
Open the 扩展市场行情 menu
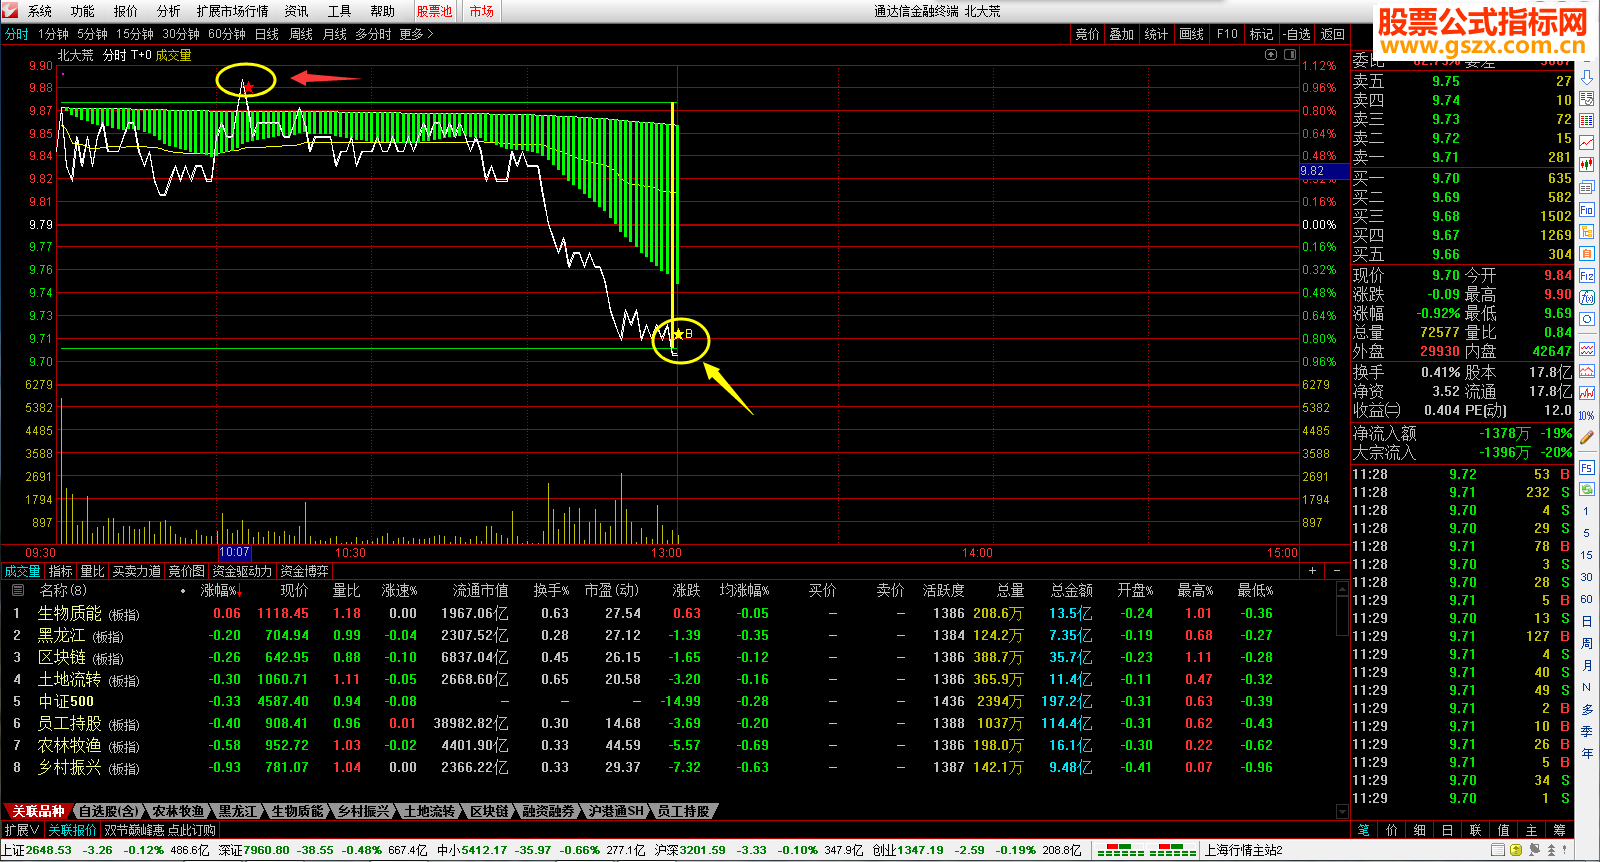click(x=233, y=11)
